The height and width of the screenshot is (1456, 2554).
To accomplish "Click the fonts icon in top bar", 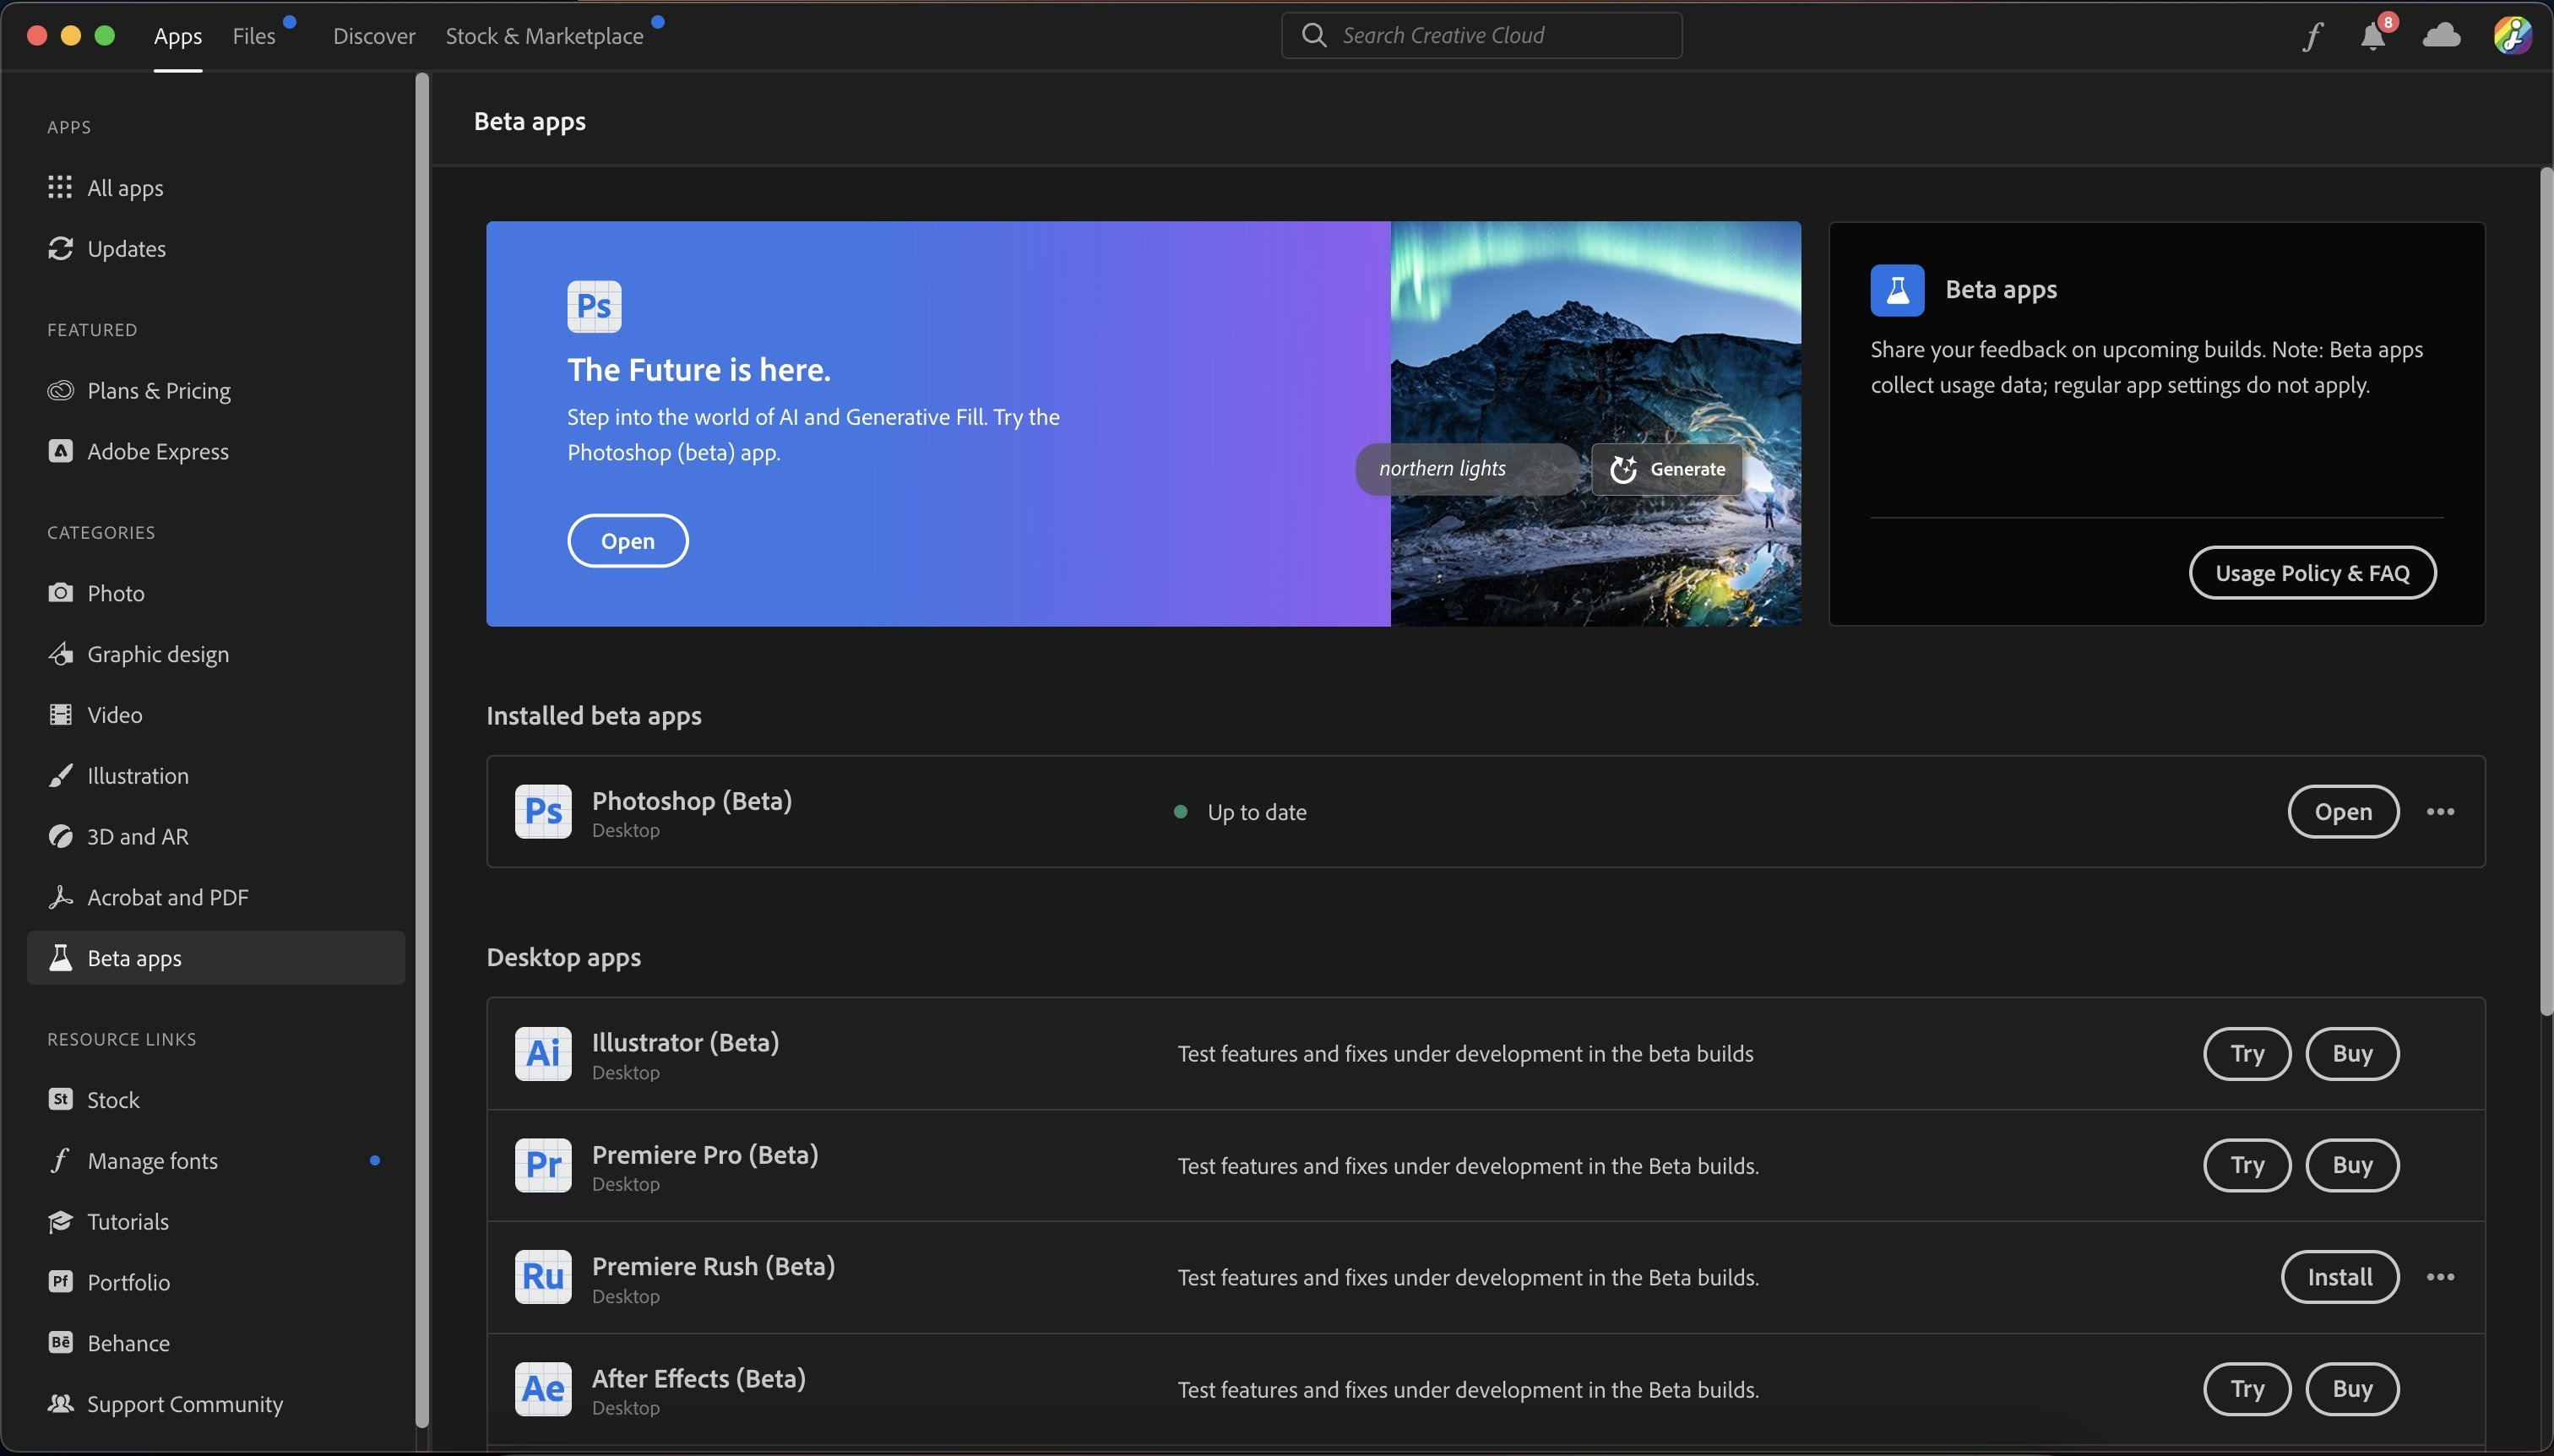I will pos(2311,37).
